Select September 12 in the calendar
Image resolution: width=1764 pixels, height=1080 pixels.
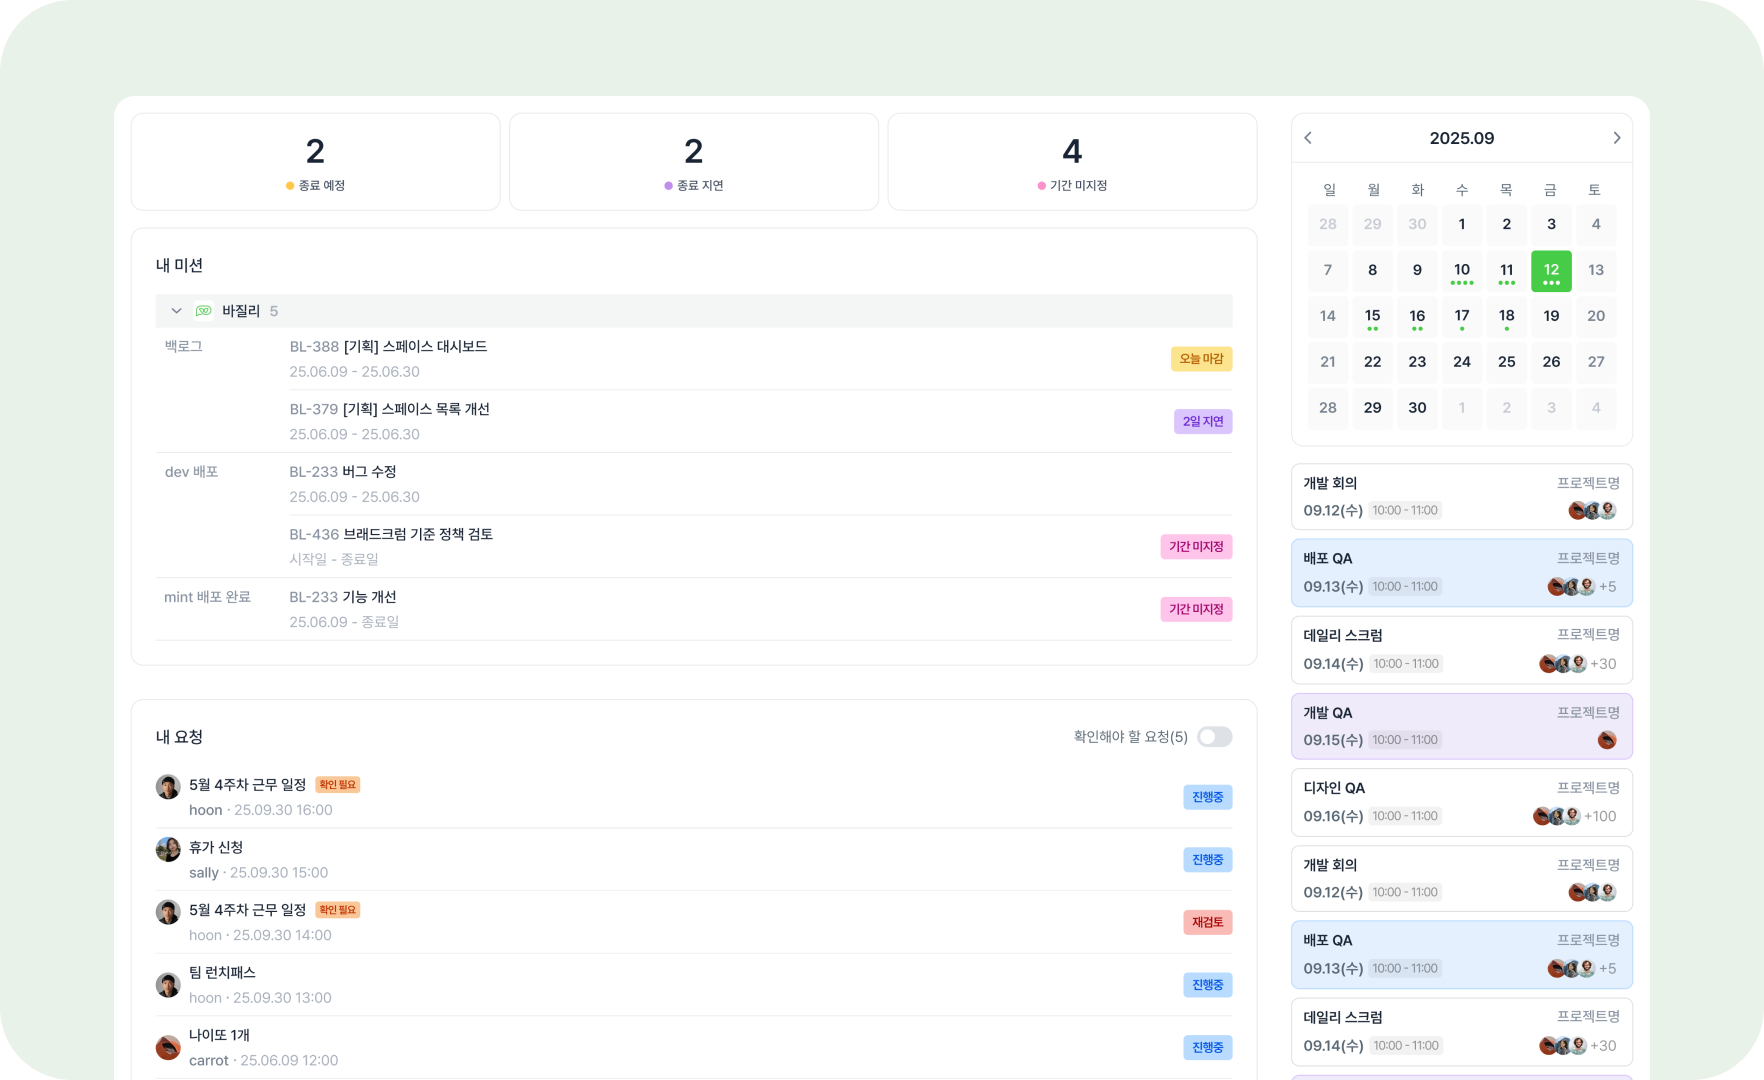1551,271
